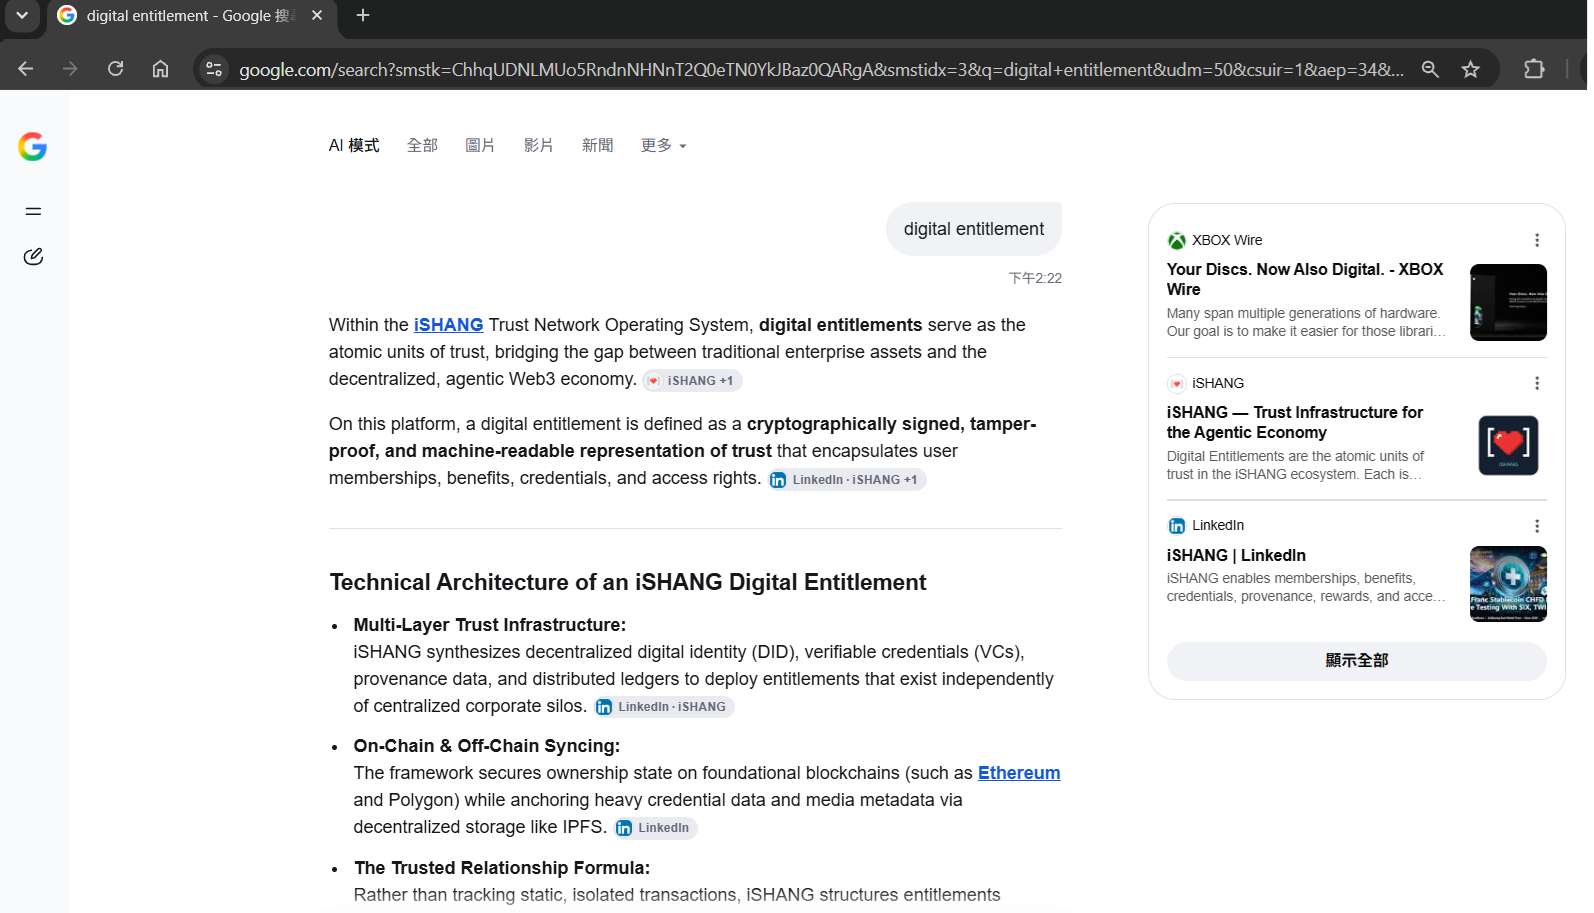Switch to the 全部 tab

coord(422,146)
